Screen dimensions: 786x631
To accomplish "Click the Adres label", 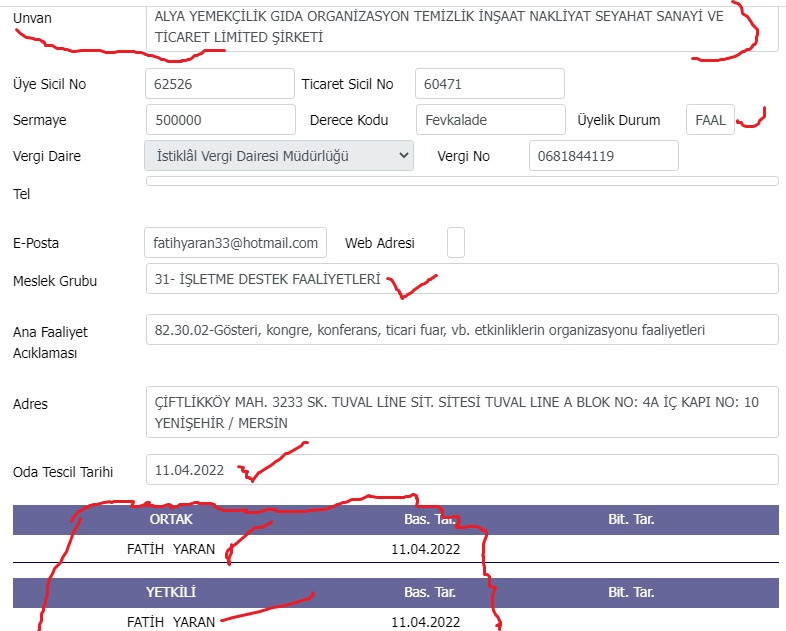I will tap(30, 404).
